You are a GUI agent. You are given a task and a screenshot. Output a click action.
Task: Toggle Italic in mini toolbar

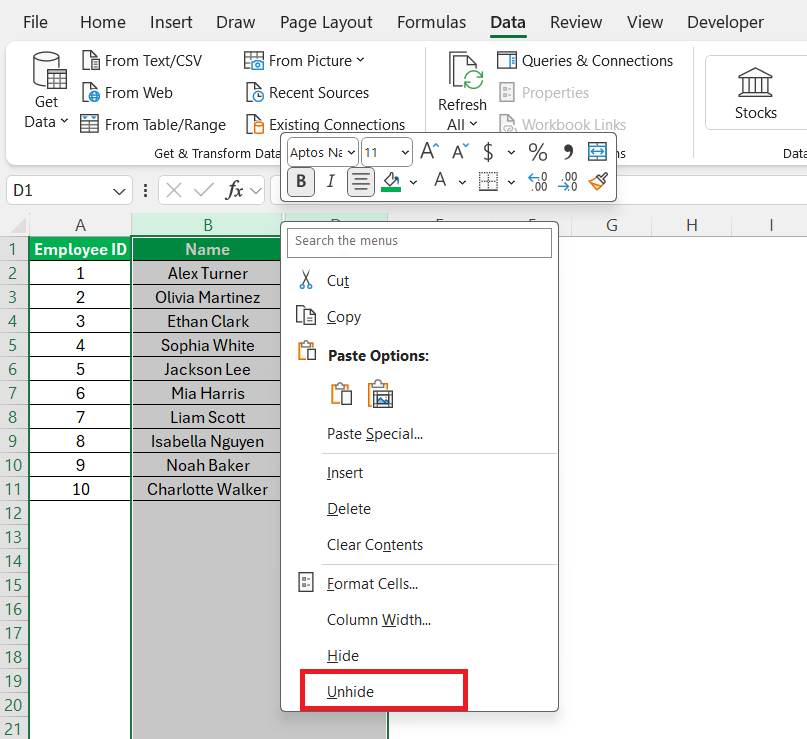(331, 181)
